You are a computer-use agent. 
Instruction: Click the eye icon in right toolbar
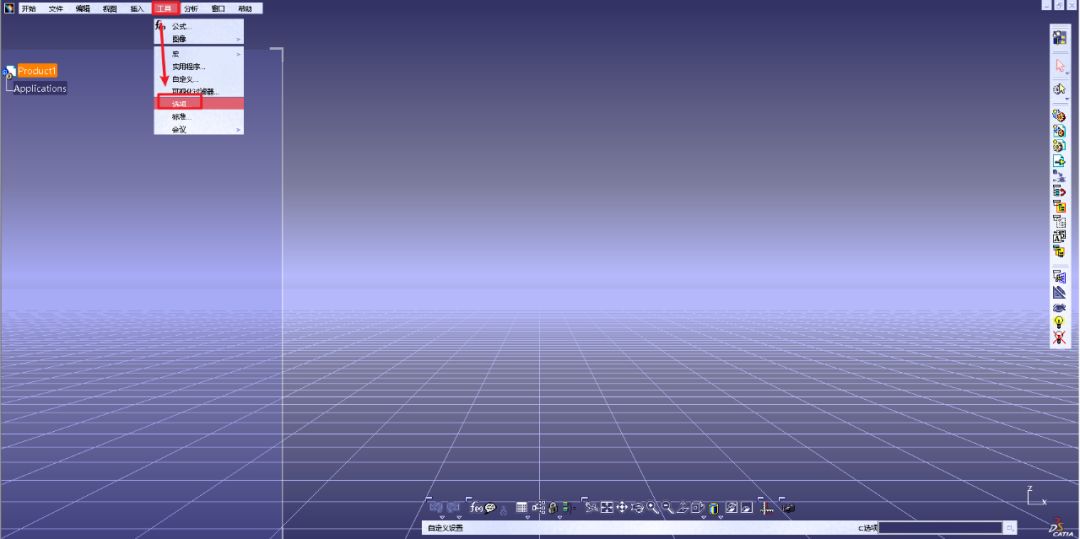pyautogui.click(x=1059, y=306)
